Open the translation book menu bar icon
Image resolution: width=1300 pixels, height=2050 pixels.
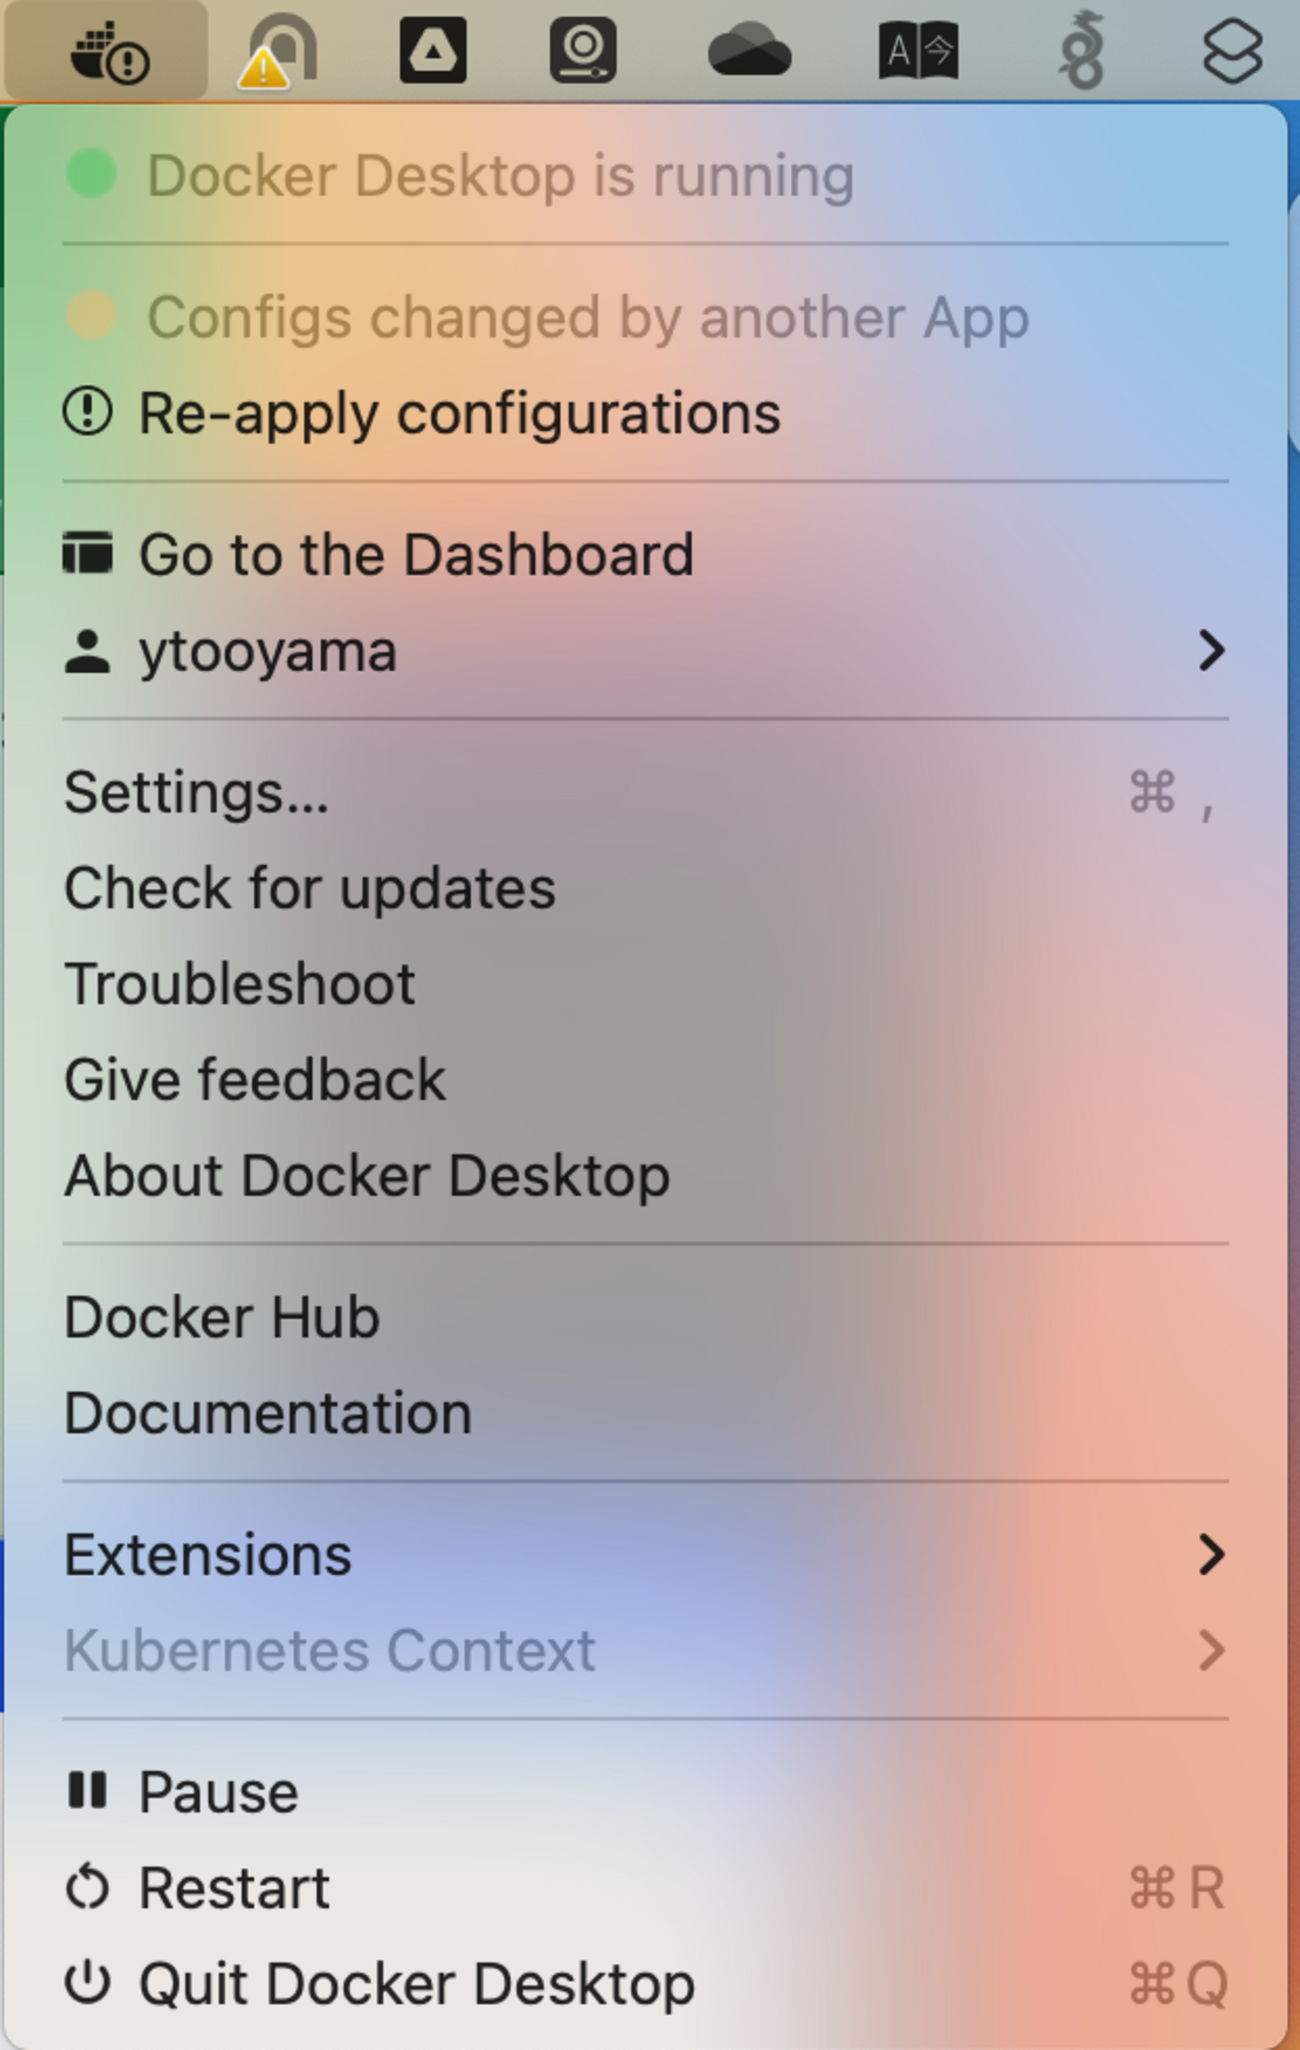(x=918, y=51)
